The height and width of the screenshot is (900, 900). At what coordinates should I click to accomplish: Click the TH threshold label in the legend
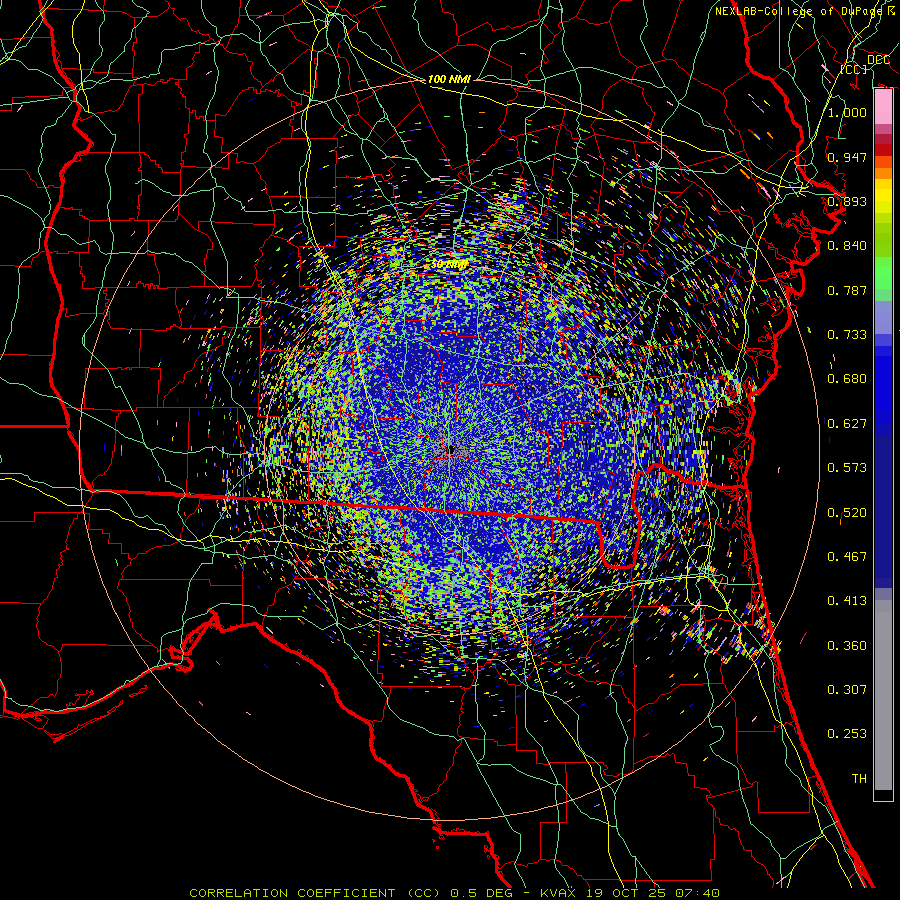(859, 778)
